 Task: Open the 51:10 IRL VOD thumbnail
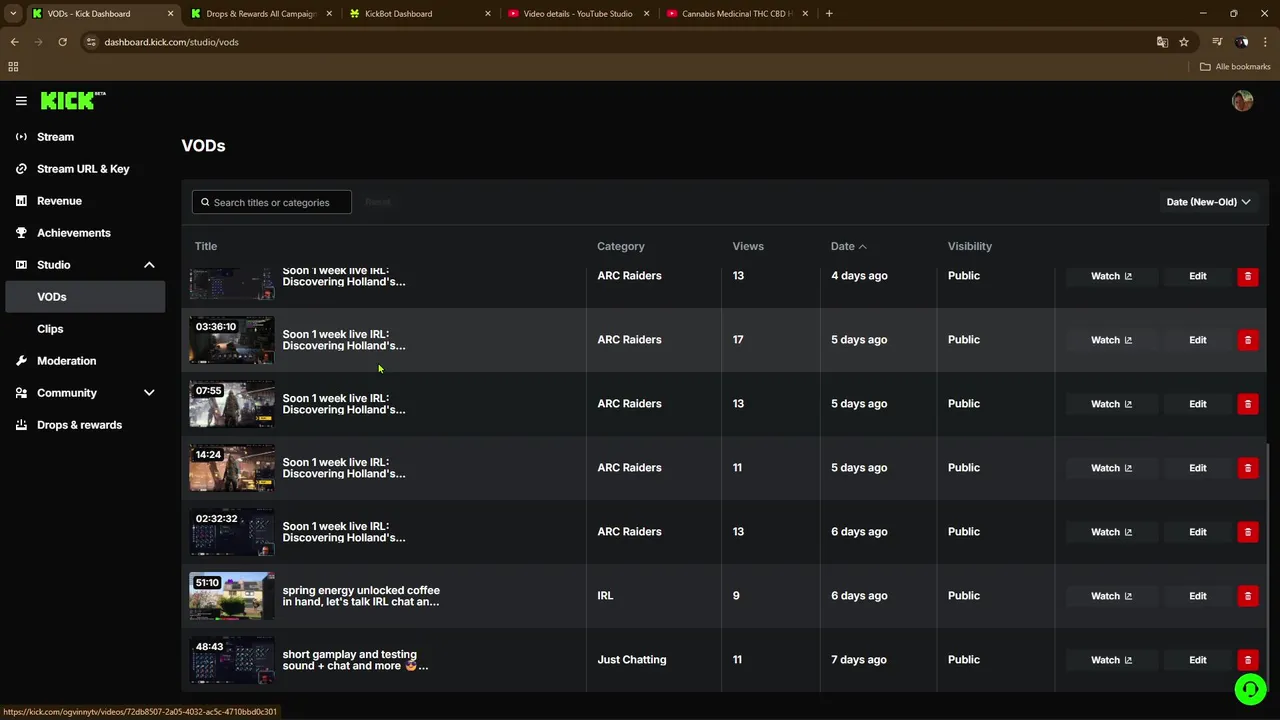[232, 596]
